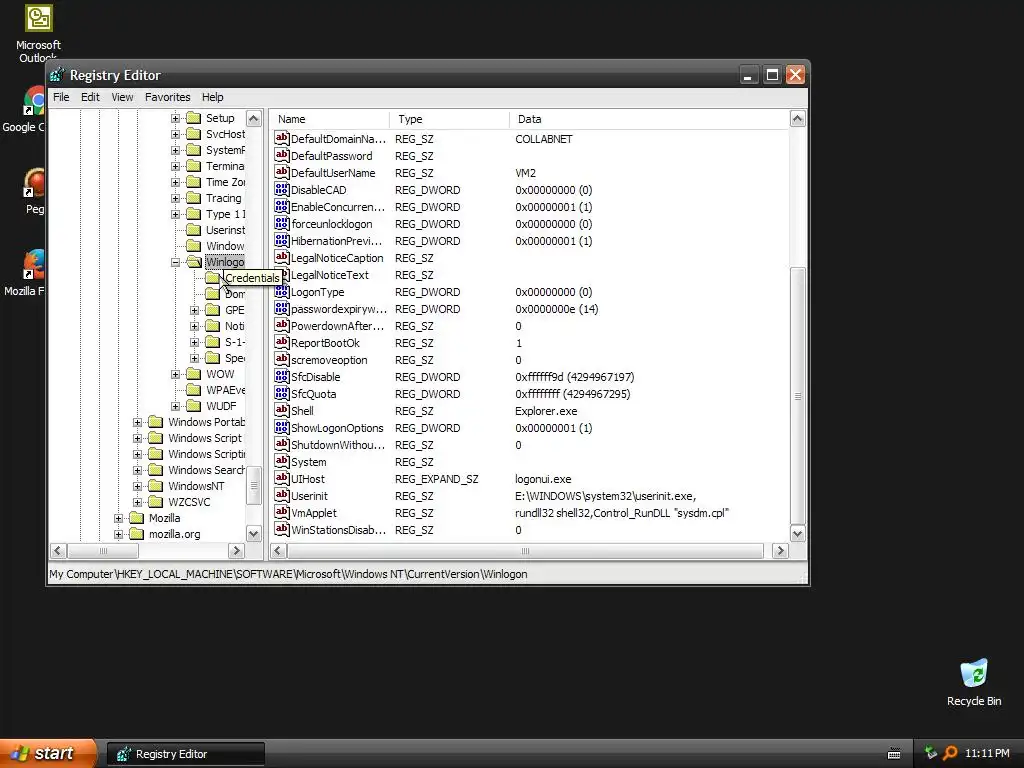
Task: Expand the Setup key node
Action: tap(175, 118)
